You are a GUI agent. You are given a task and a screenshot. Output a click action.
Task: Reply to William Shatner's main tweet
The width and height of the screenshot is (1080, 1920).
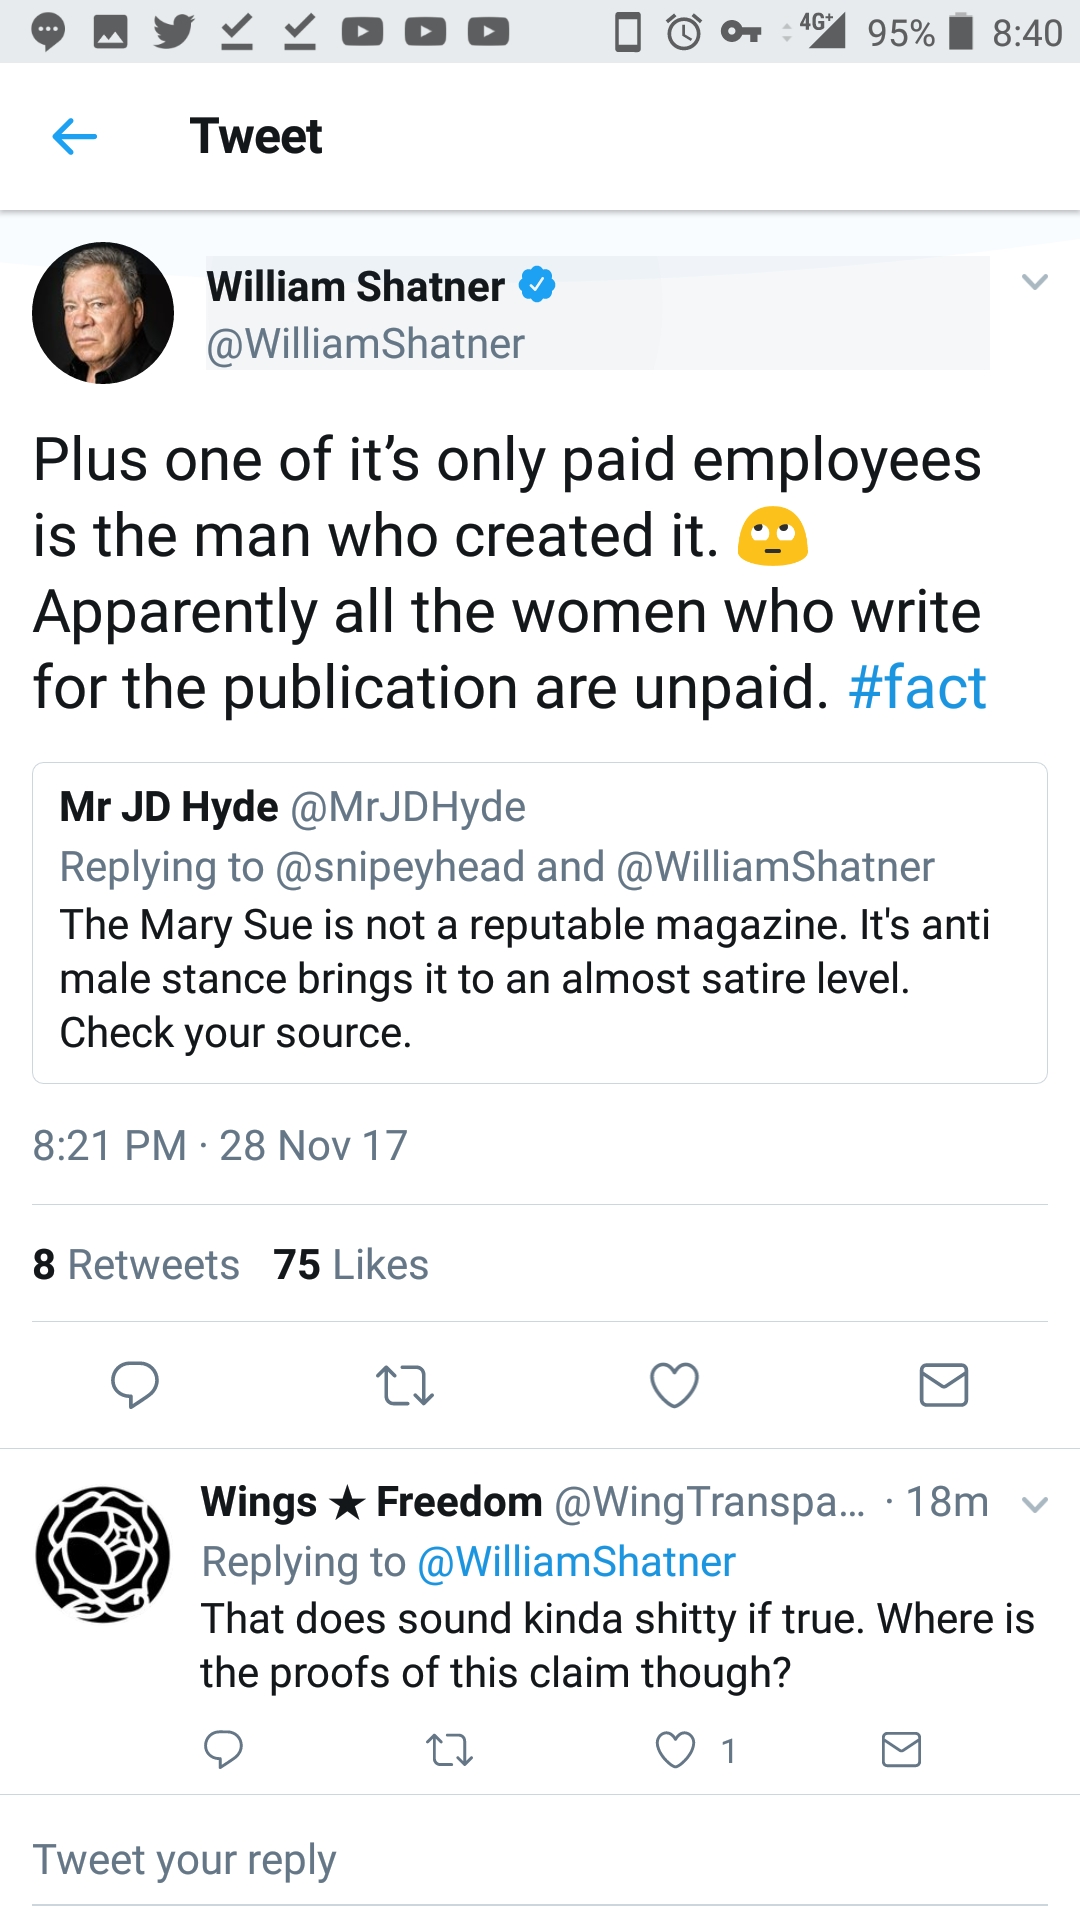(134, 1385)
